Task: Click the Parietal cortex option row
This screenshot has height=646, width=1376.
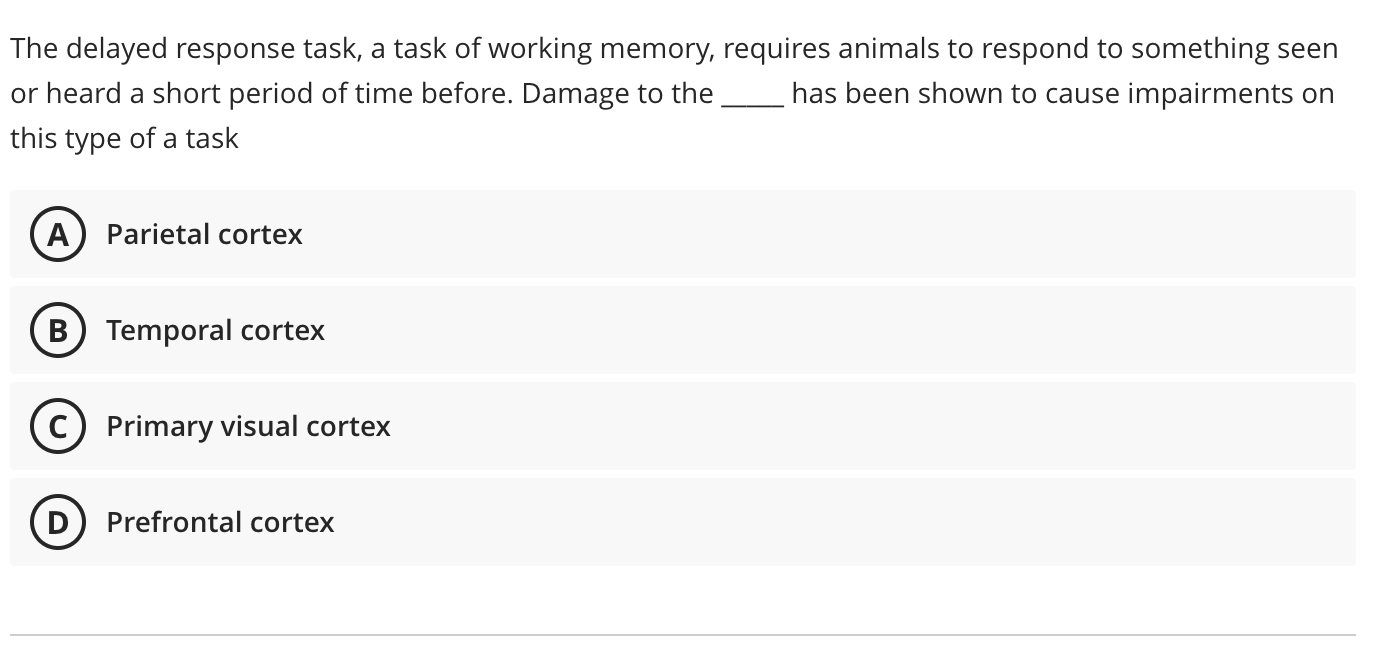Action: coord(600,235)
